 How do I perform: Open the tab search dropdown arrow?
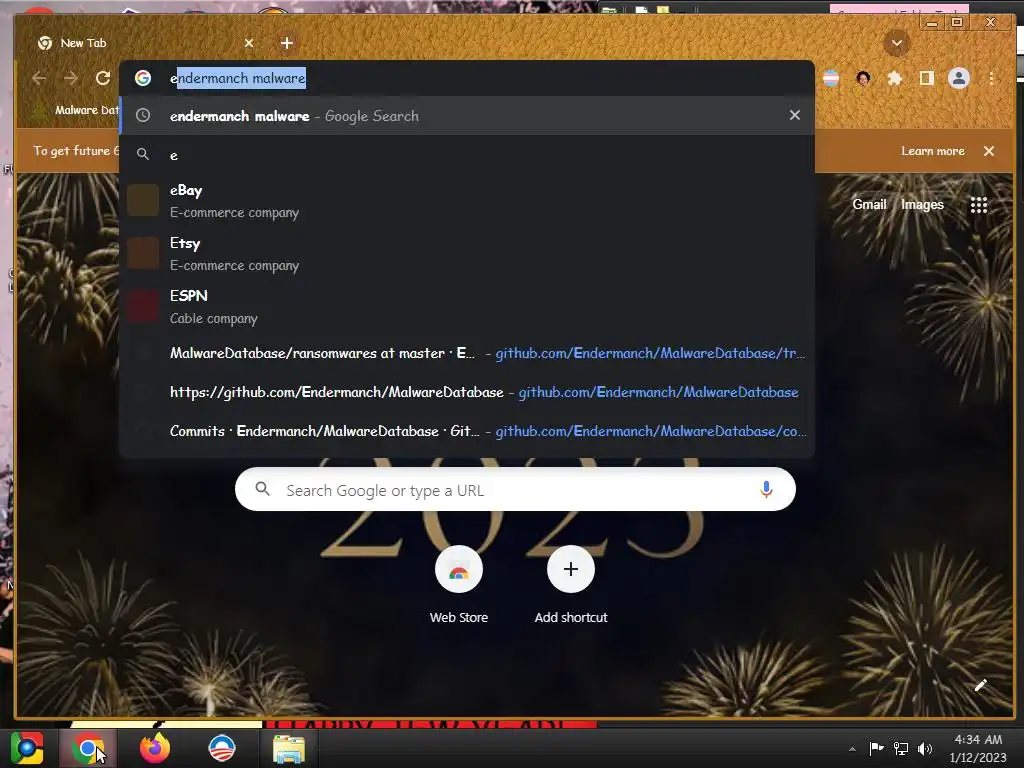[897, 43]
